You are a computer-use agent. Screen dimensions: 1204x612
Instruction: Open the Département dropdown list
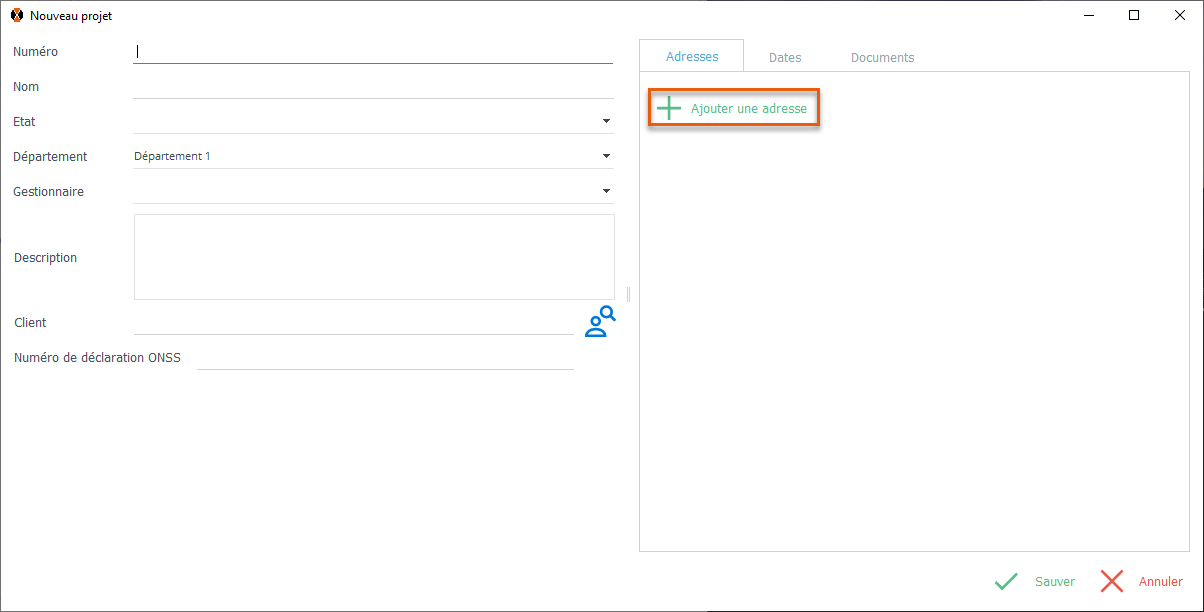[606, 157]
